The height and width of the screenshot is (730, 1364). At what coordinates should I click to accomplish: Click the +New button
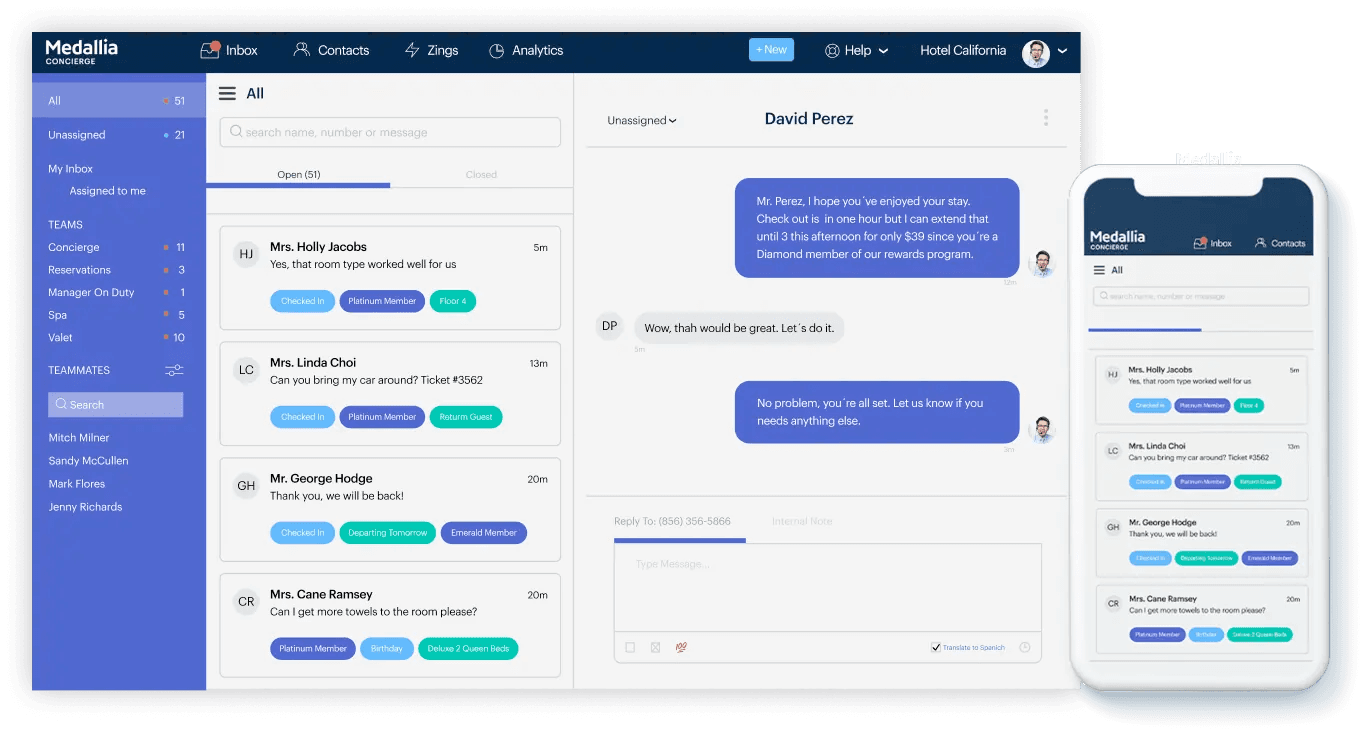771,48
